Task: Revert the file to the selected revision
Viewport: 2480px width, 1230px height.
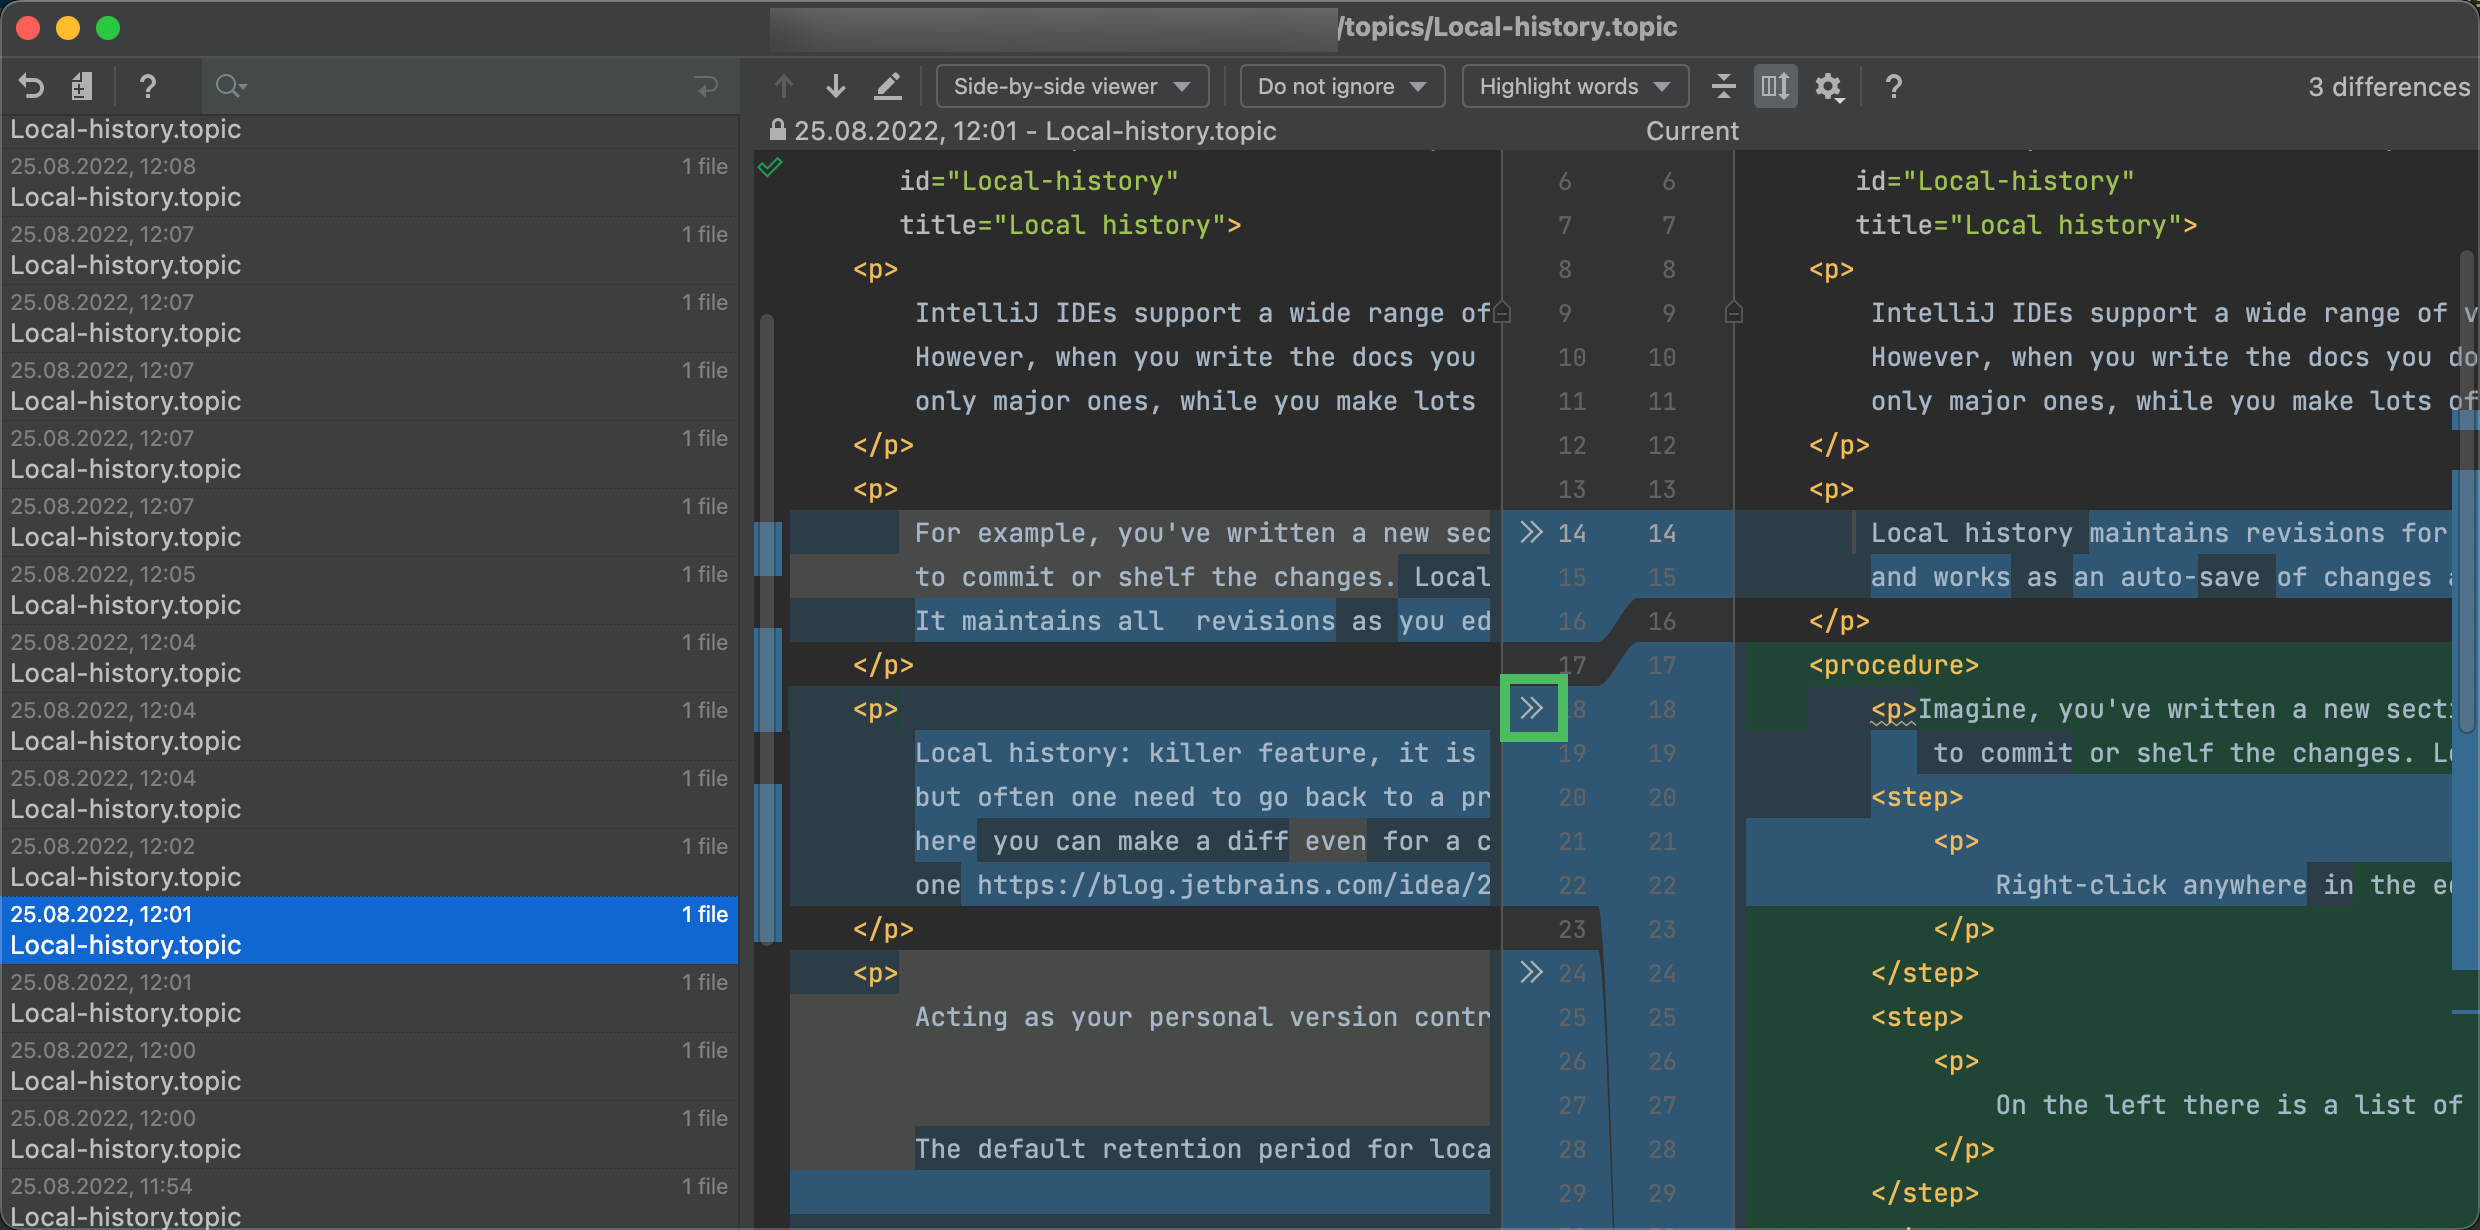Action: (30, 86)
